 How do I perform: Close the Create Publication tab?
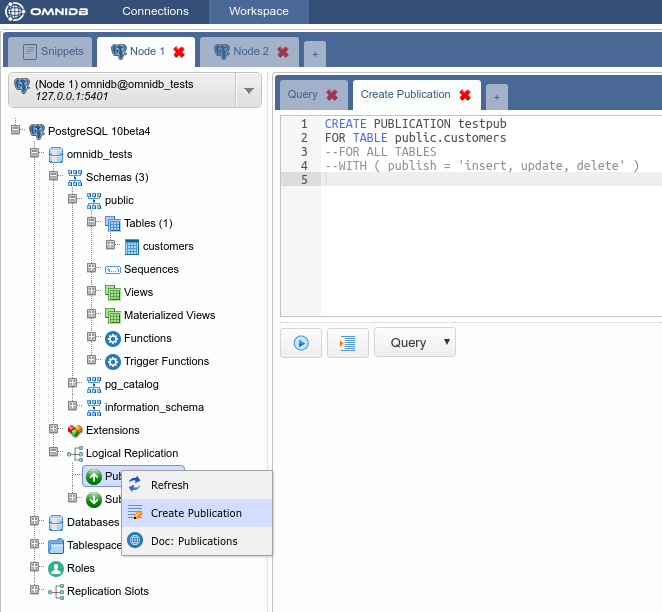tap(464, 95)
